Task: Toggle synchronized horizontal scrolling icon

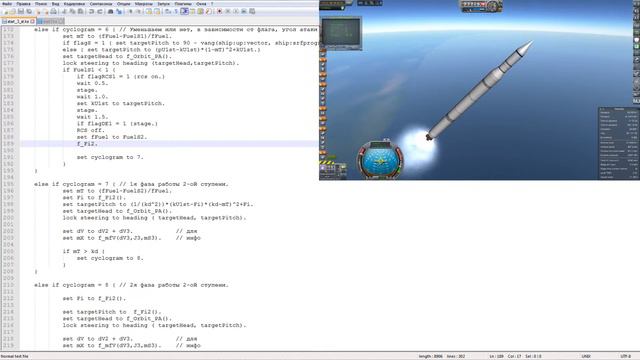Action: coord(157,11)
